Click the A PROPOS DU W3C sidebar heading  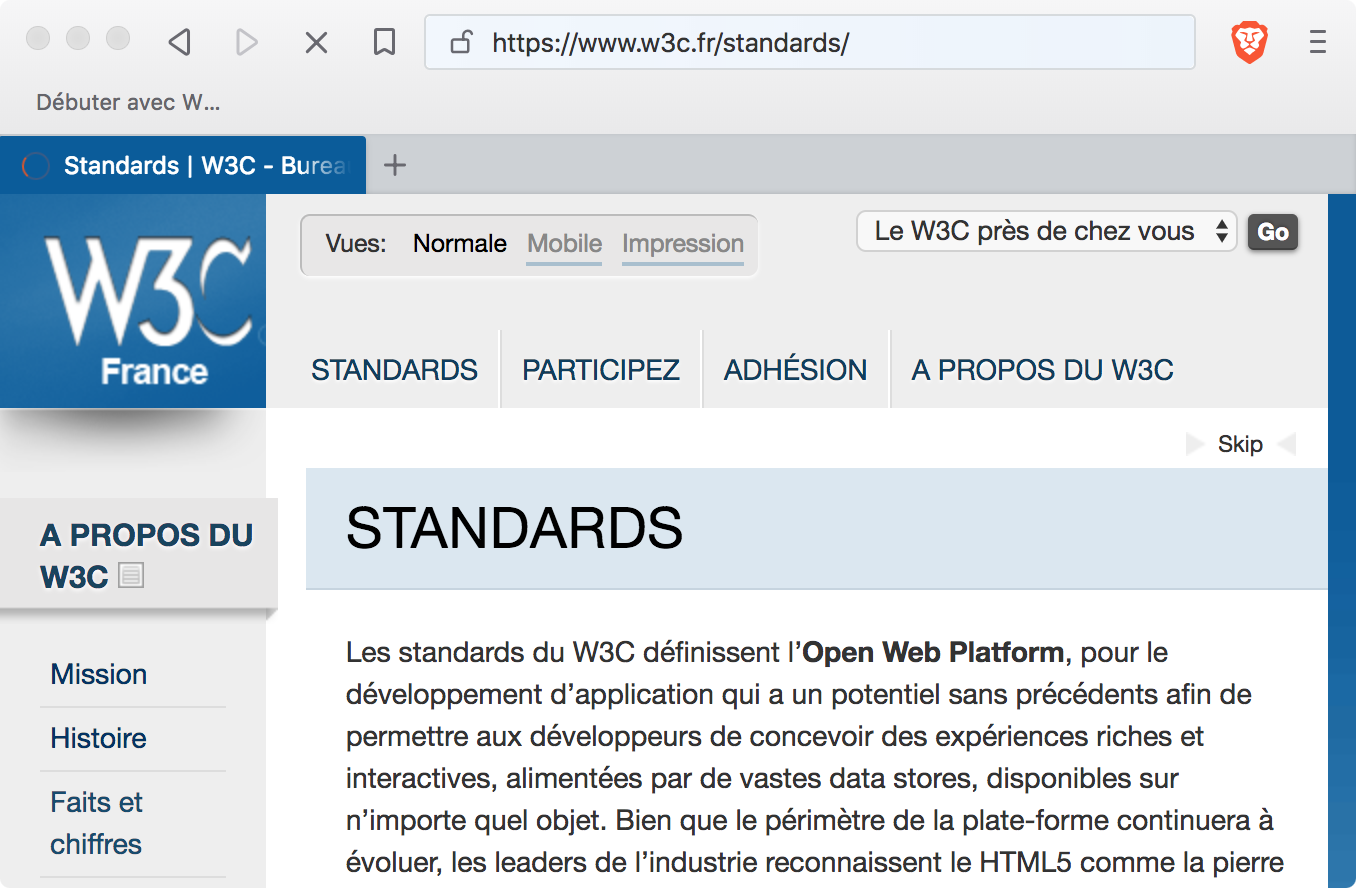pyautogui.click(x=146, y=555)
